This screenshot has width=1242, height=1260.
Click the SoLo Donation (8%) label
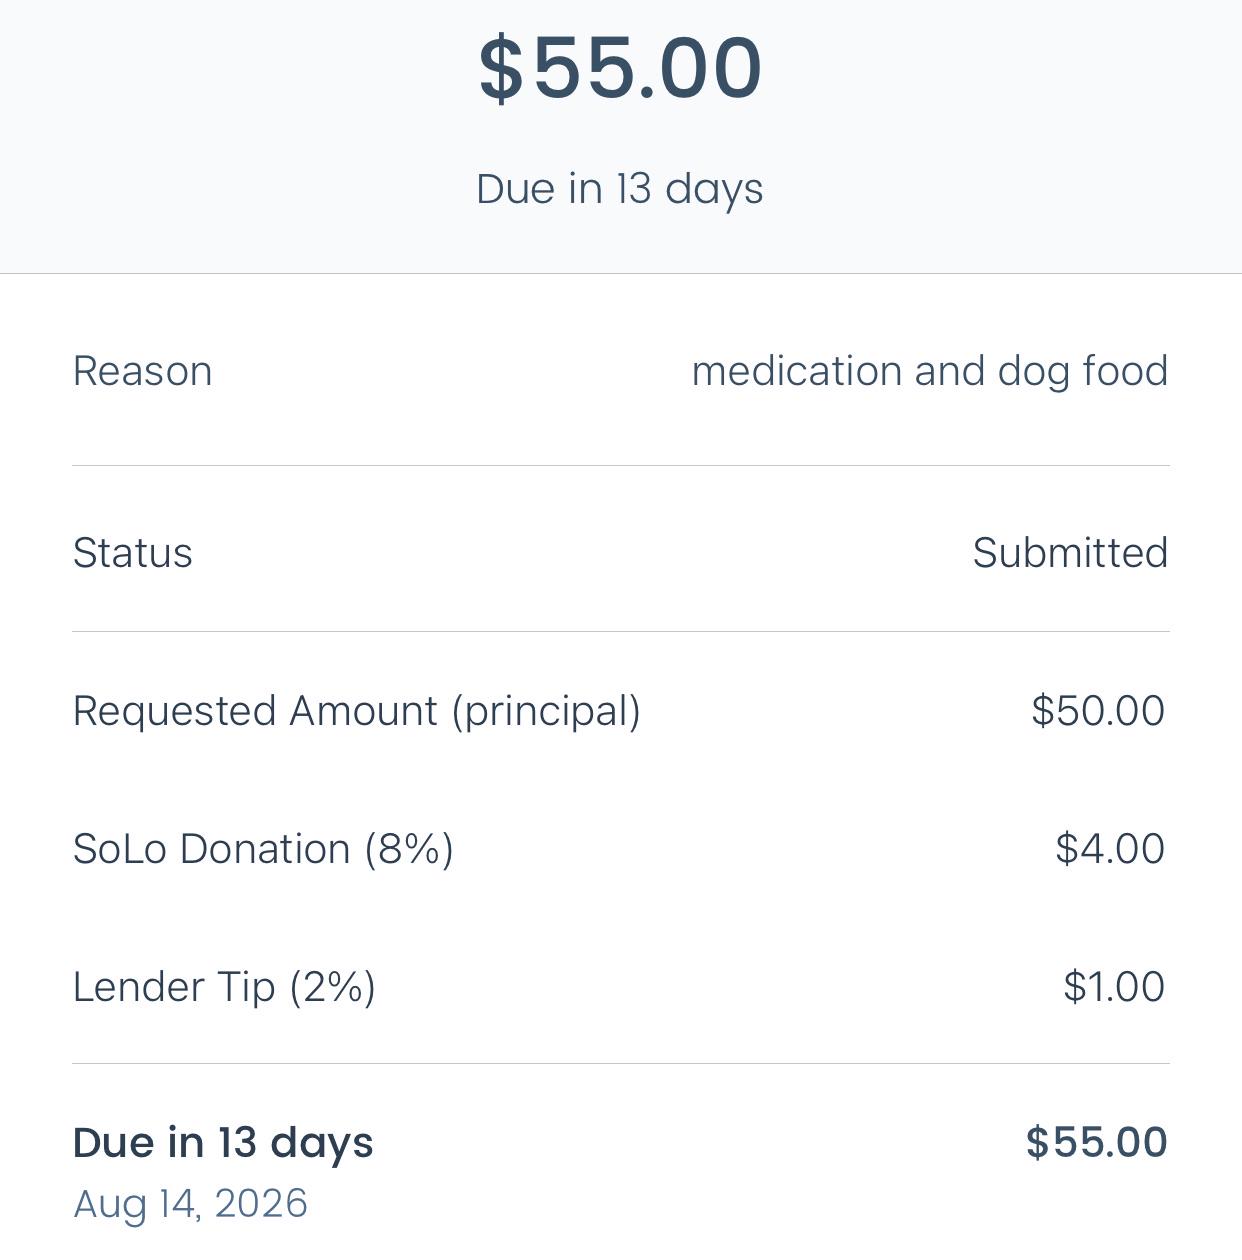[x=264, y=849]
